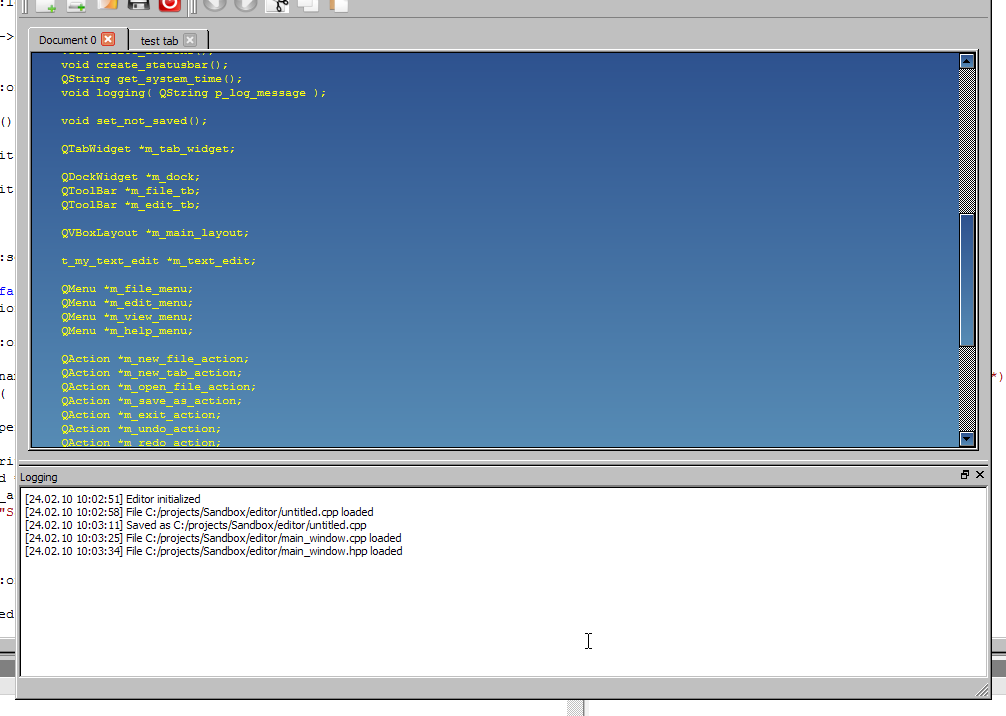Click the edit toolbar drag handle

(x=193, y=6)
